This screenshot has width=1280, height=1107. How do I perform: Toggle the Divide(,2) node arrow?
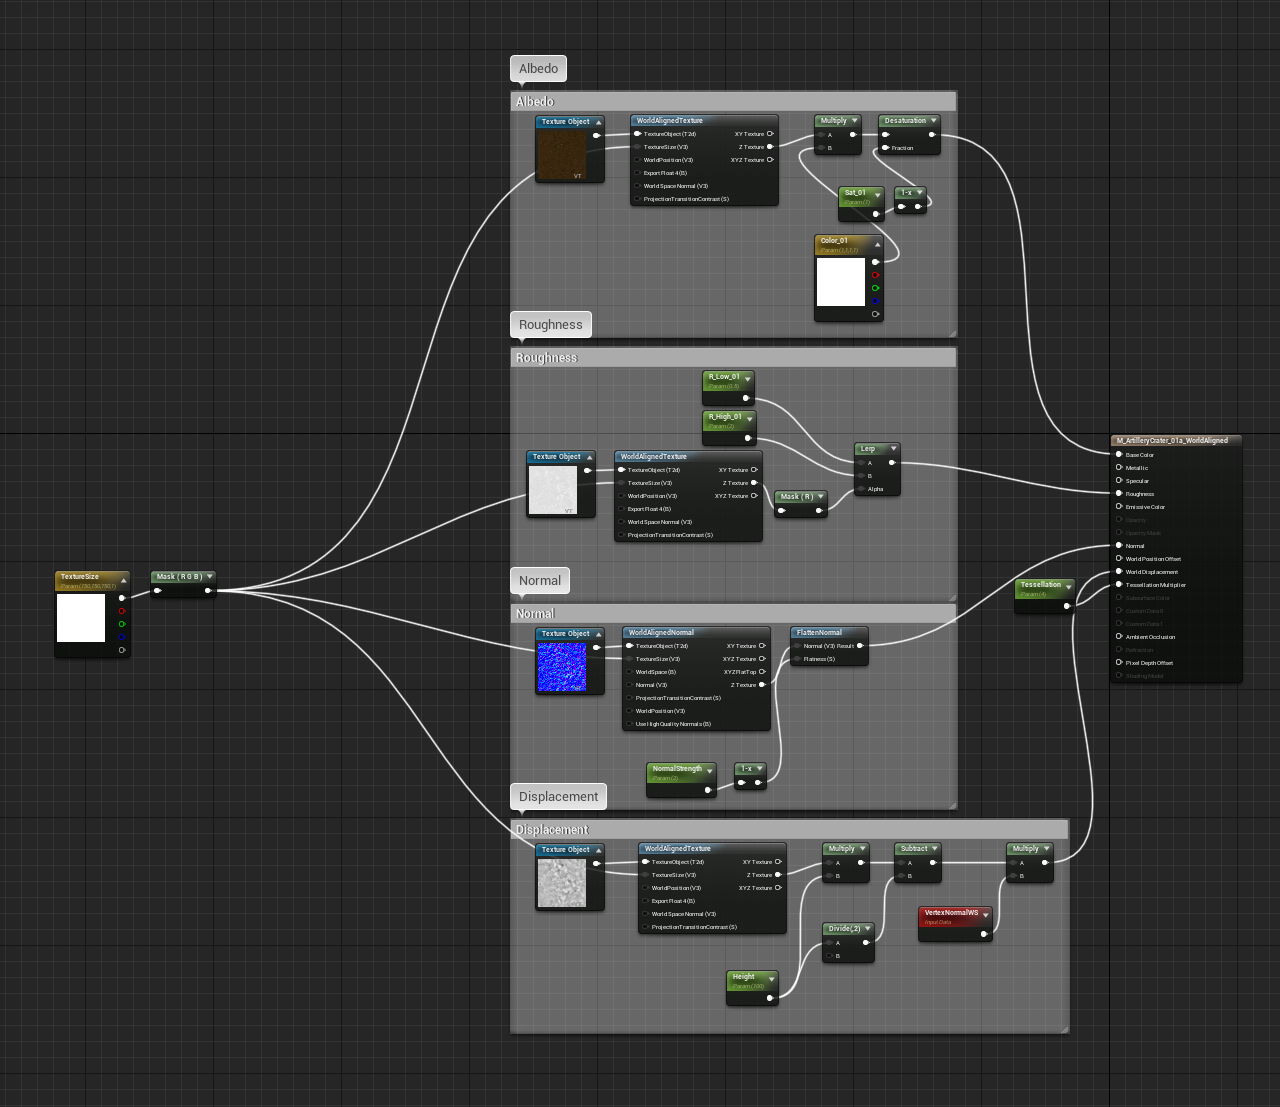(x=867, y=929)
